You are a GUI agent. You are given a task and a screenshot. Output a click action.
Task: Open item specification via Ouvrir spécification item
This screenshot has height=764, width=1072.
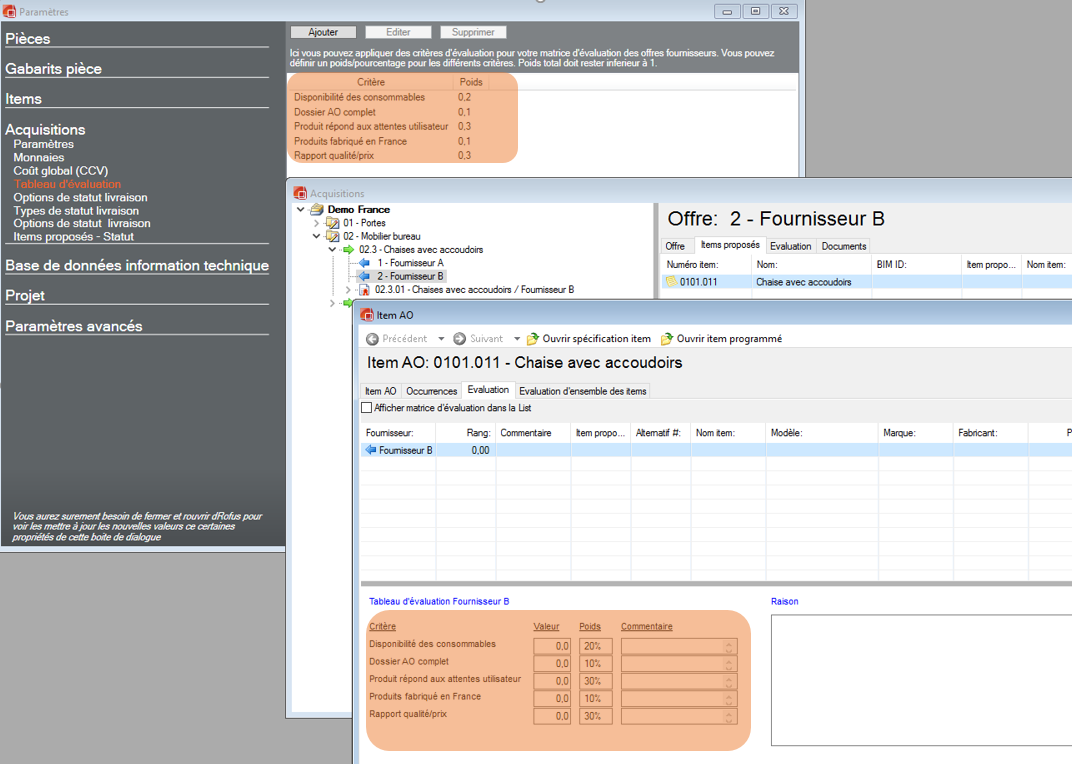click(x=533, y=339)
